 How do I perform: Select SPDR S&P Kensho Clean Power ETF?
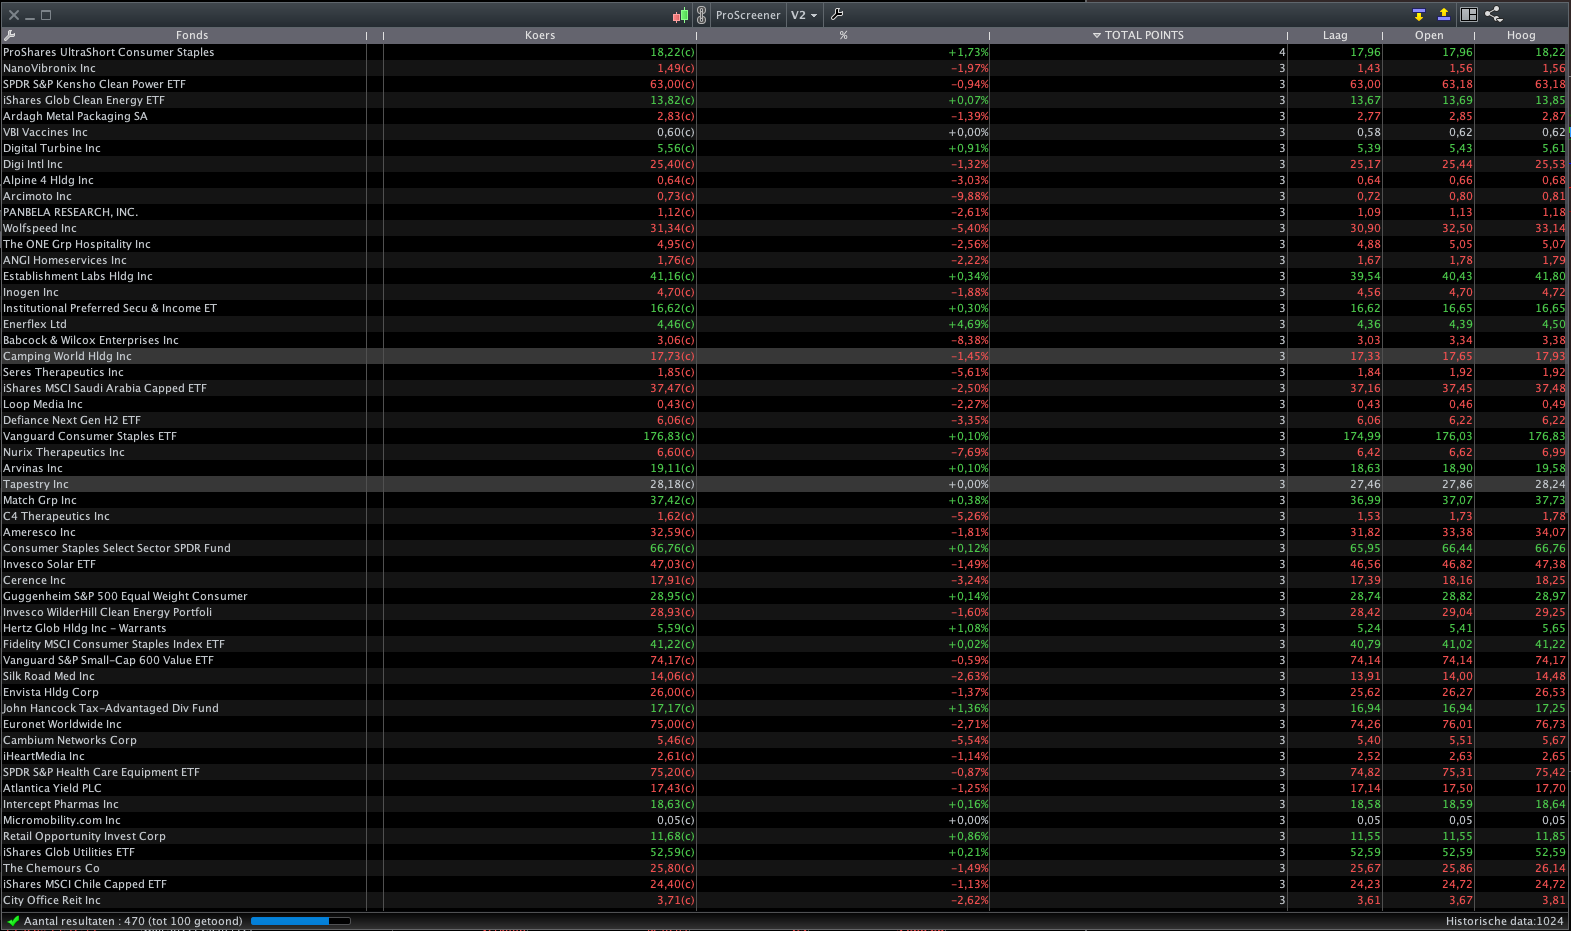785,84
